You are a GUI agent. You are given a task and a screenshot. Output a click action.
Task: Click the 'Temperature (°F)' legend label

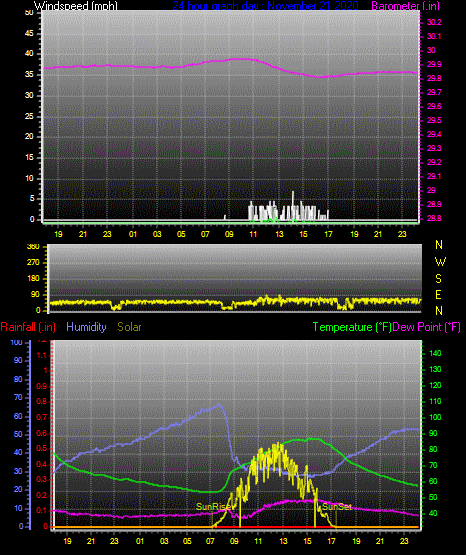pyautogui.click(x=352, y=327)
